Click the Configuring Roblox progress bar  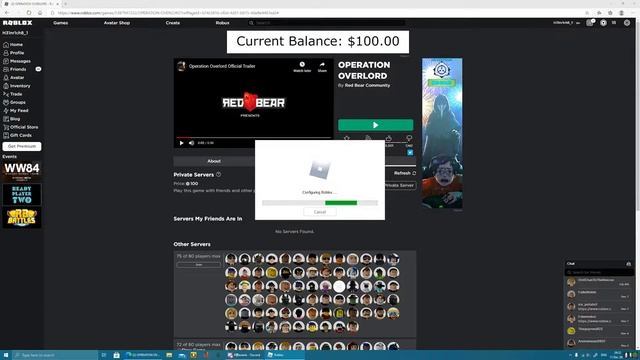320,203
